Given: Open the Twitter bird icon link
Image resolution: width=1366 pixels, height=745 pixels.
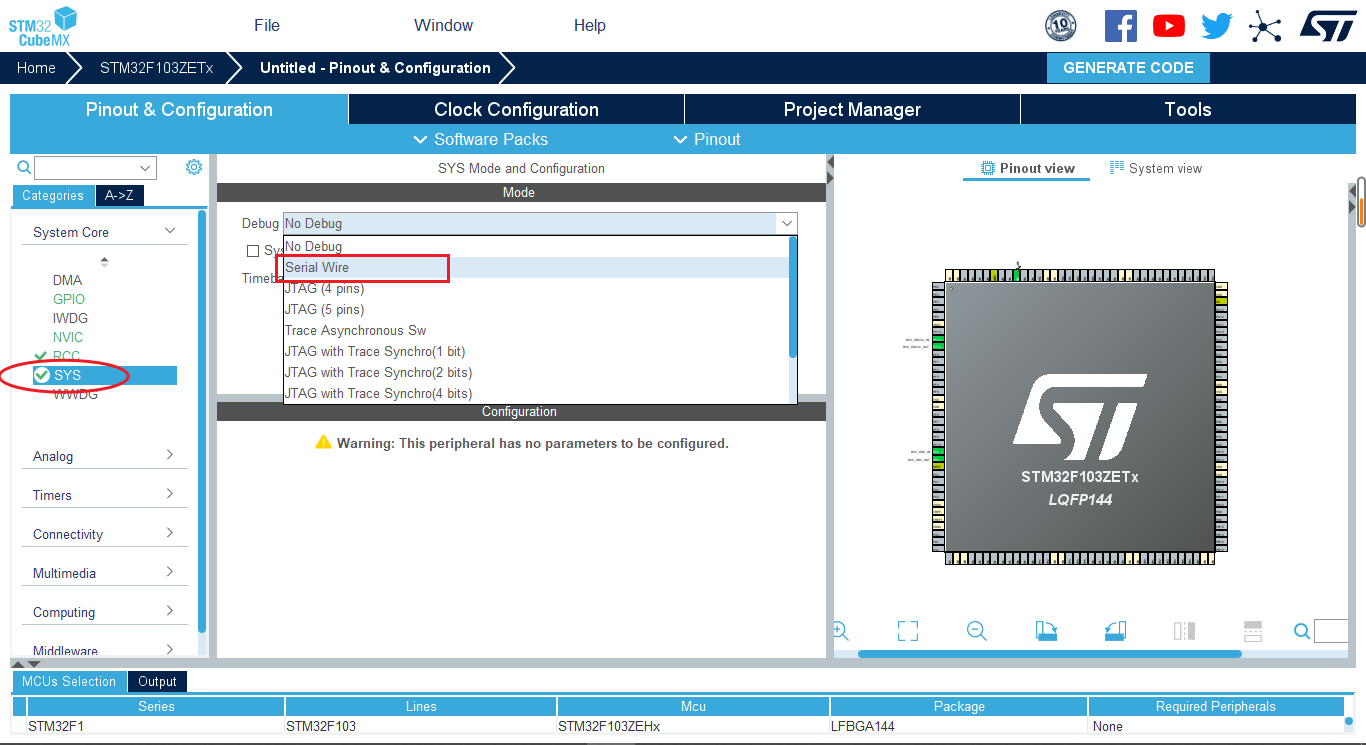Looking at the screenshot, I should coord(1217,26).
